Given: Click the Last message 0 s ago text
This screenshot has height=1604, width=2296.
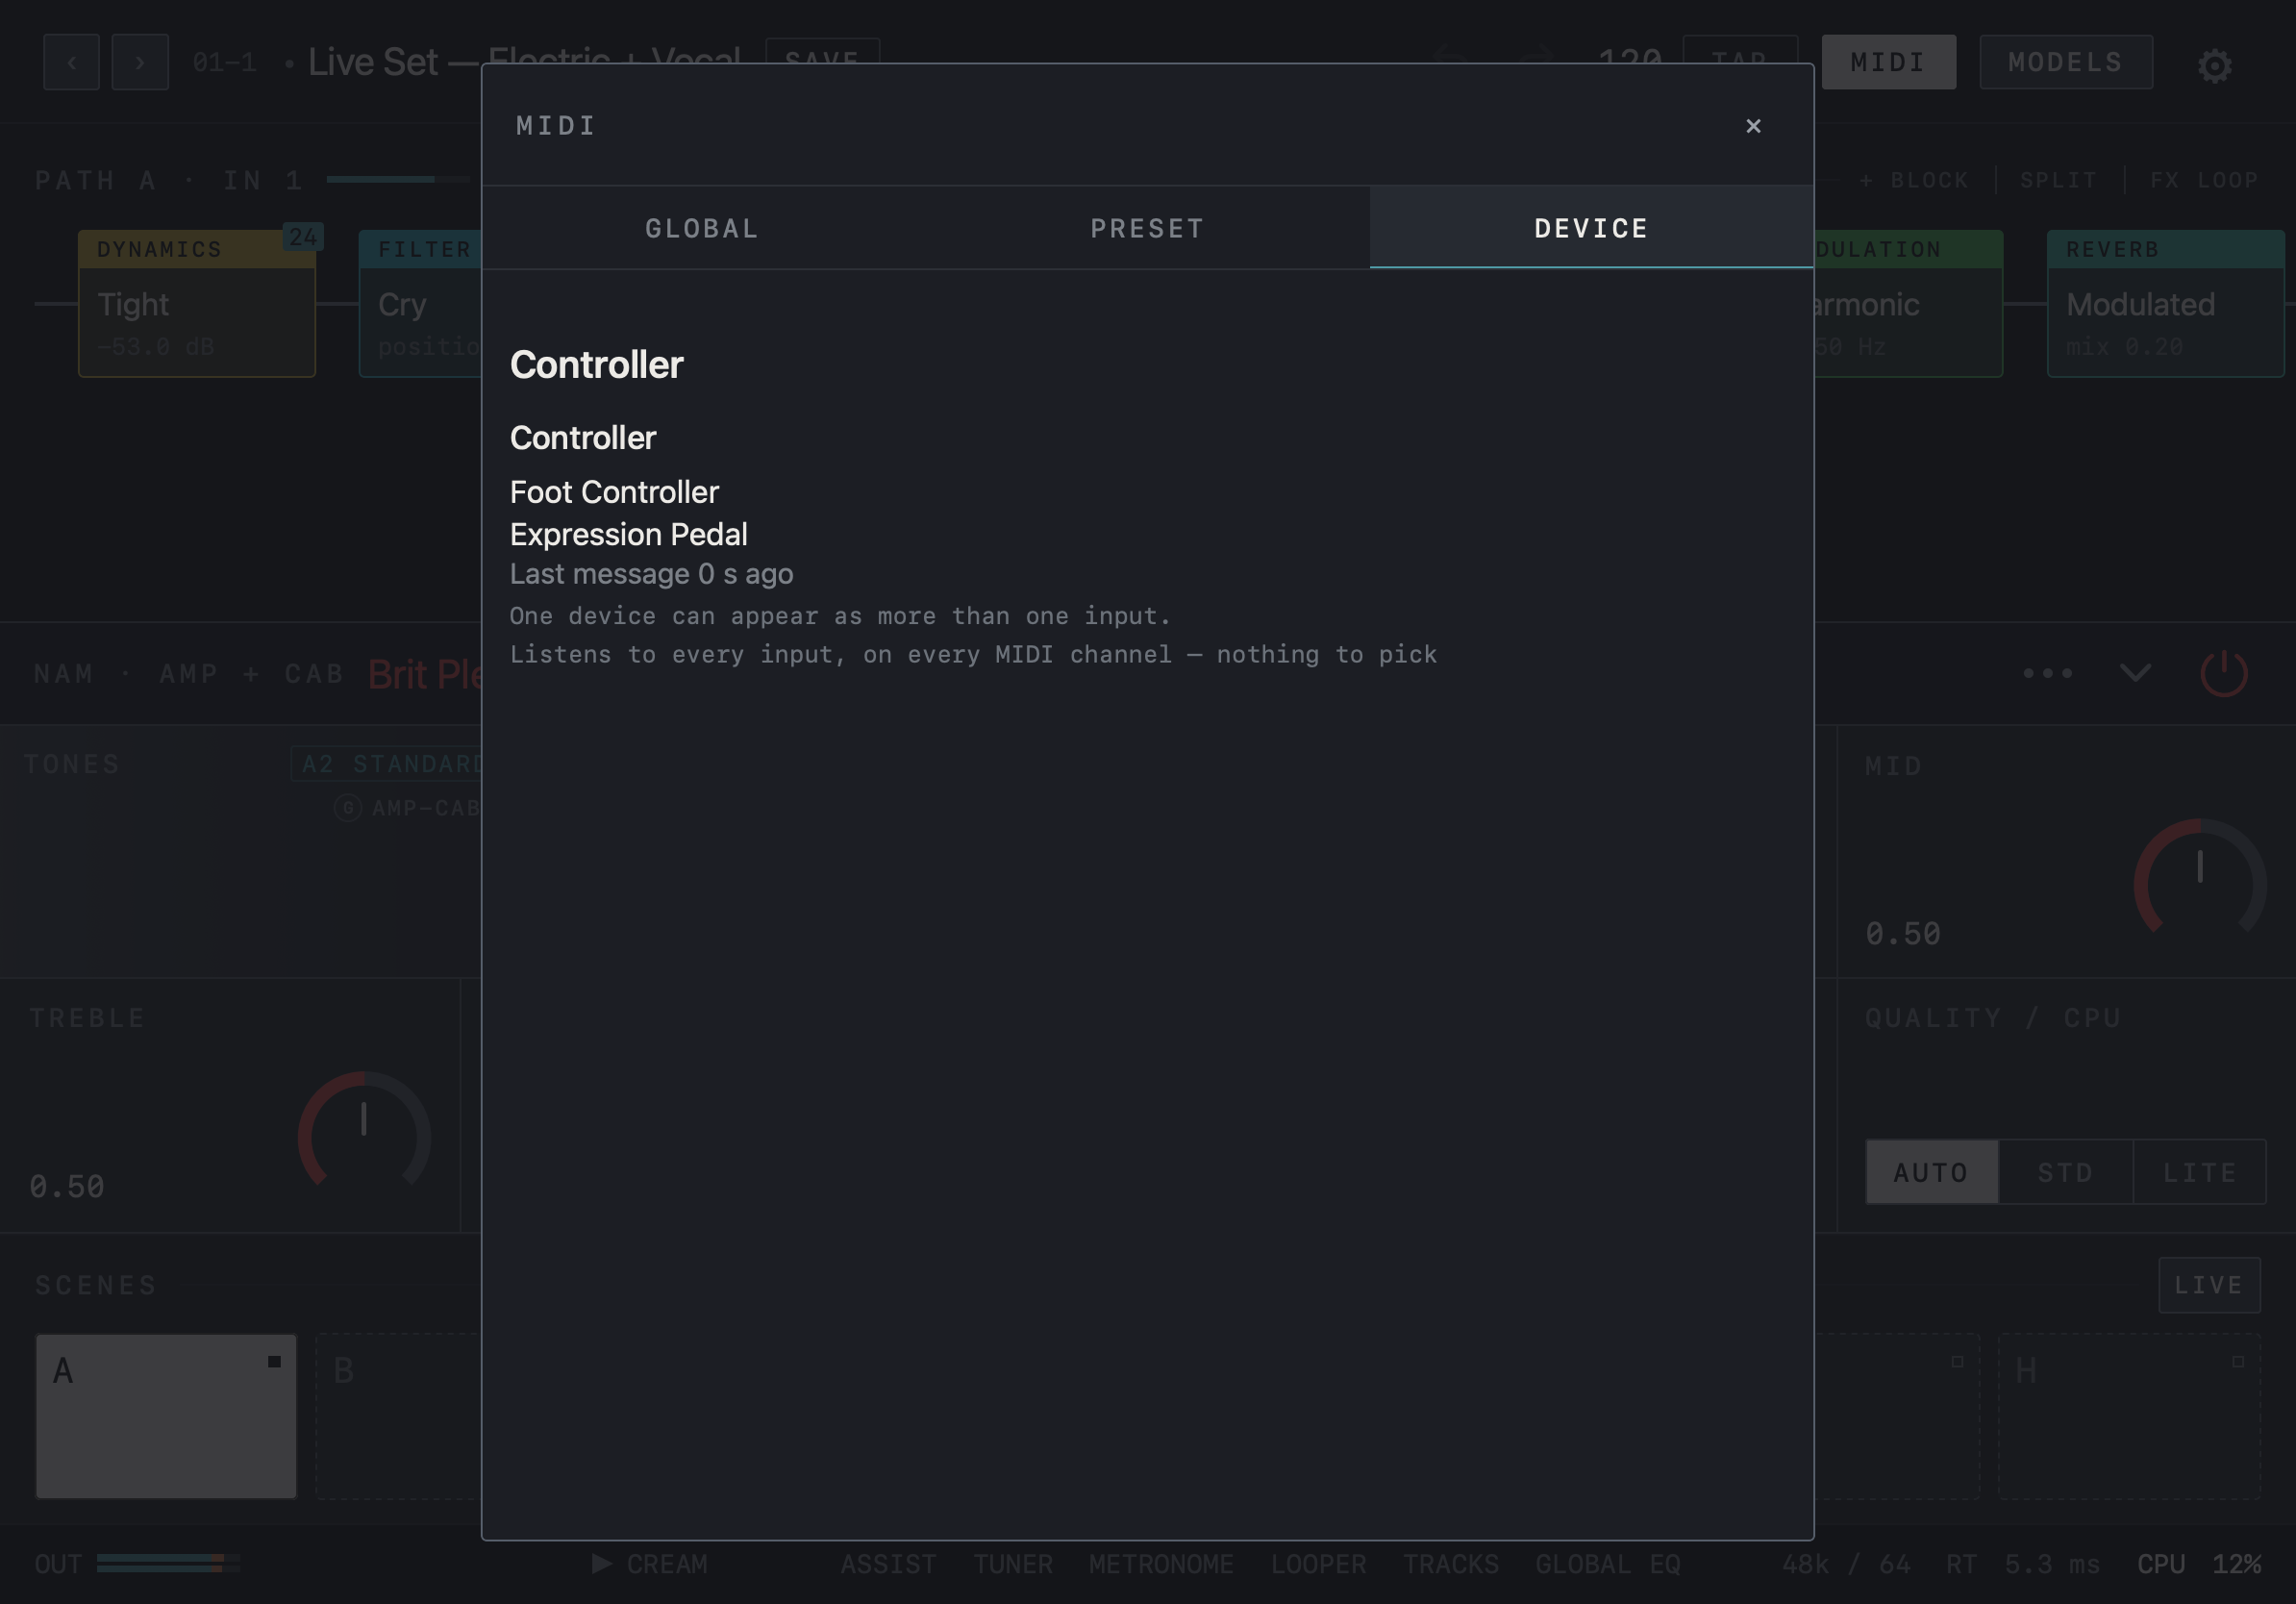Looking at the screenshot, I should [x=651, y=574].
